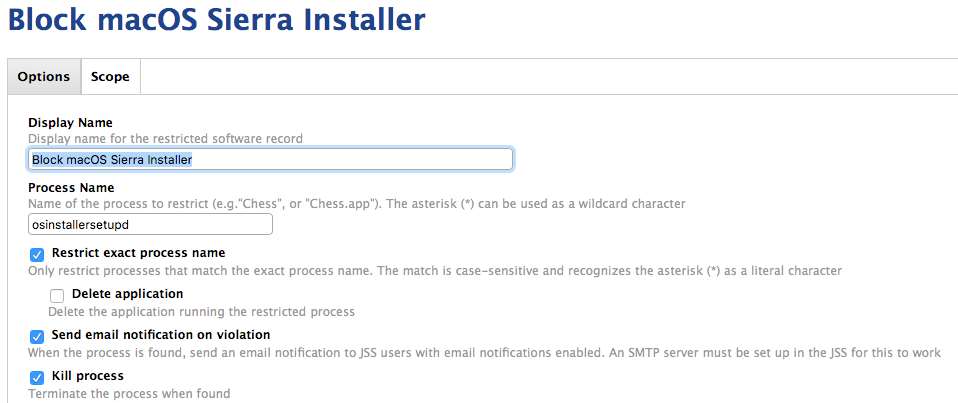958x403 pixels.
Task: Switch to the Scope tab
Action: tap(111, 77)
